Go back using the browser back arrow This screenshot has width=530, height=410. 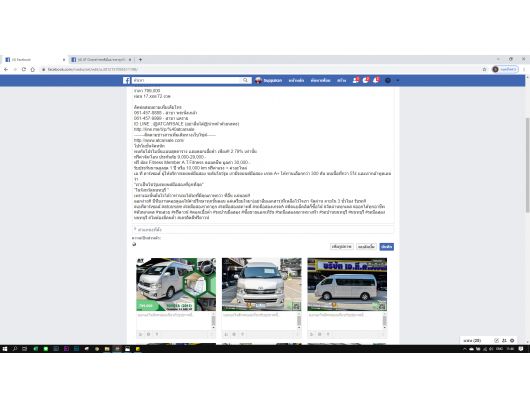coord(6,69)
